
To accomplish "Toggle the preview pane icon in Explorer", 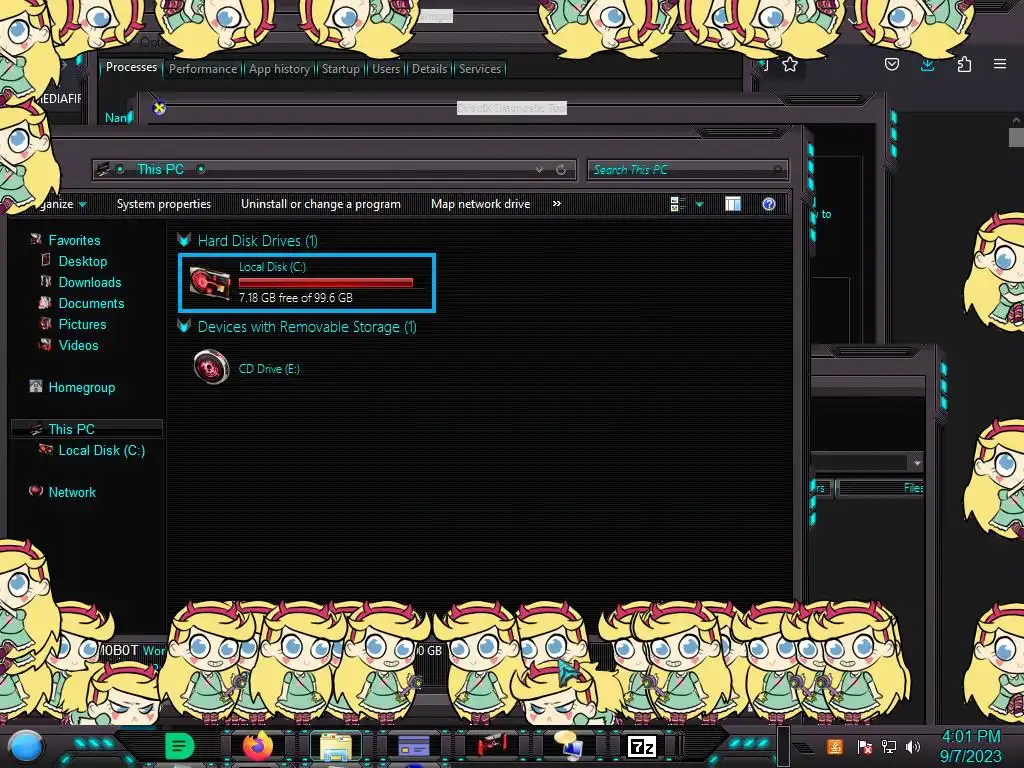I will (733, 204).
